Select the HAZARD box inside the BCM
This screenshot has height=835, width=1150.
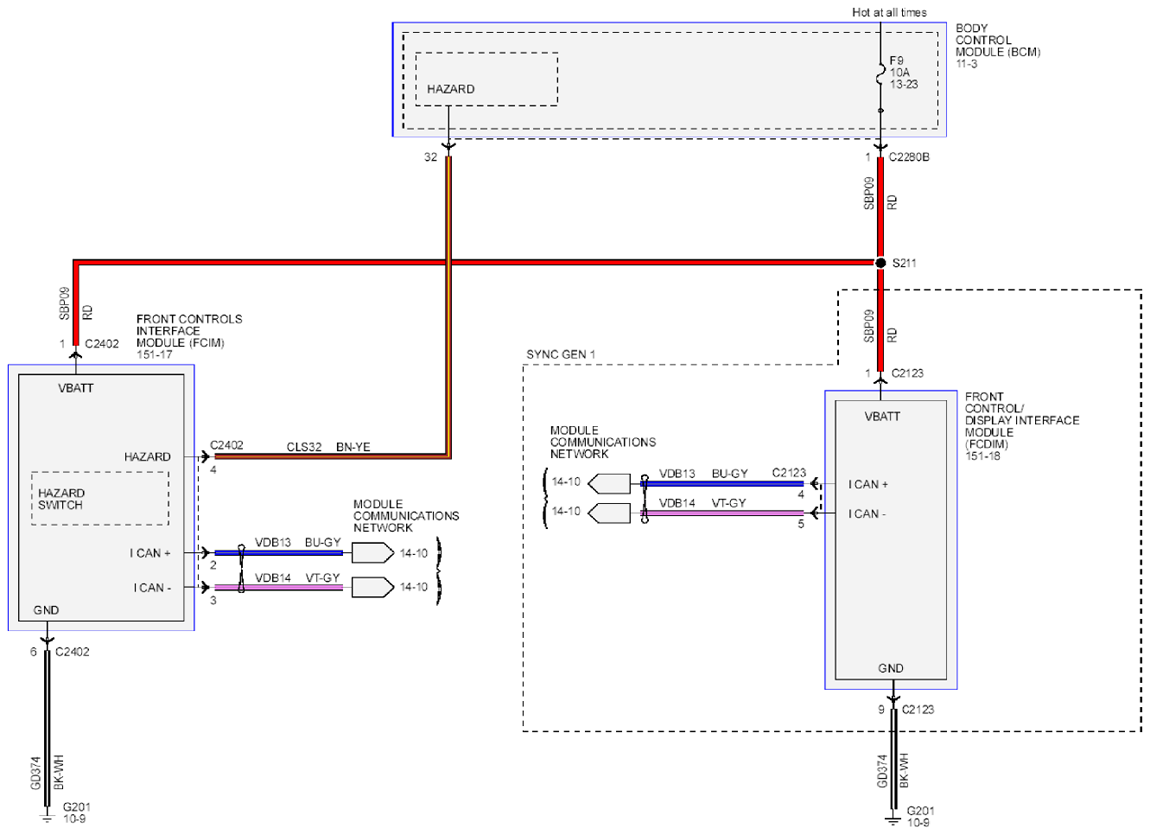pyautogui.click(x=486, y=79)
